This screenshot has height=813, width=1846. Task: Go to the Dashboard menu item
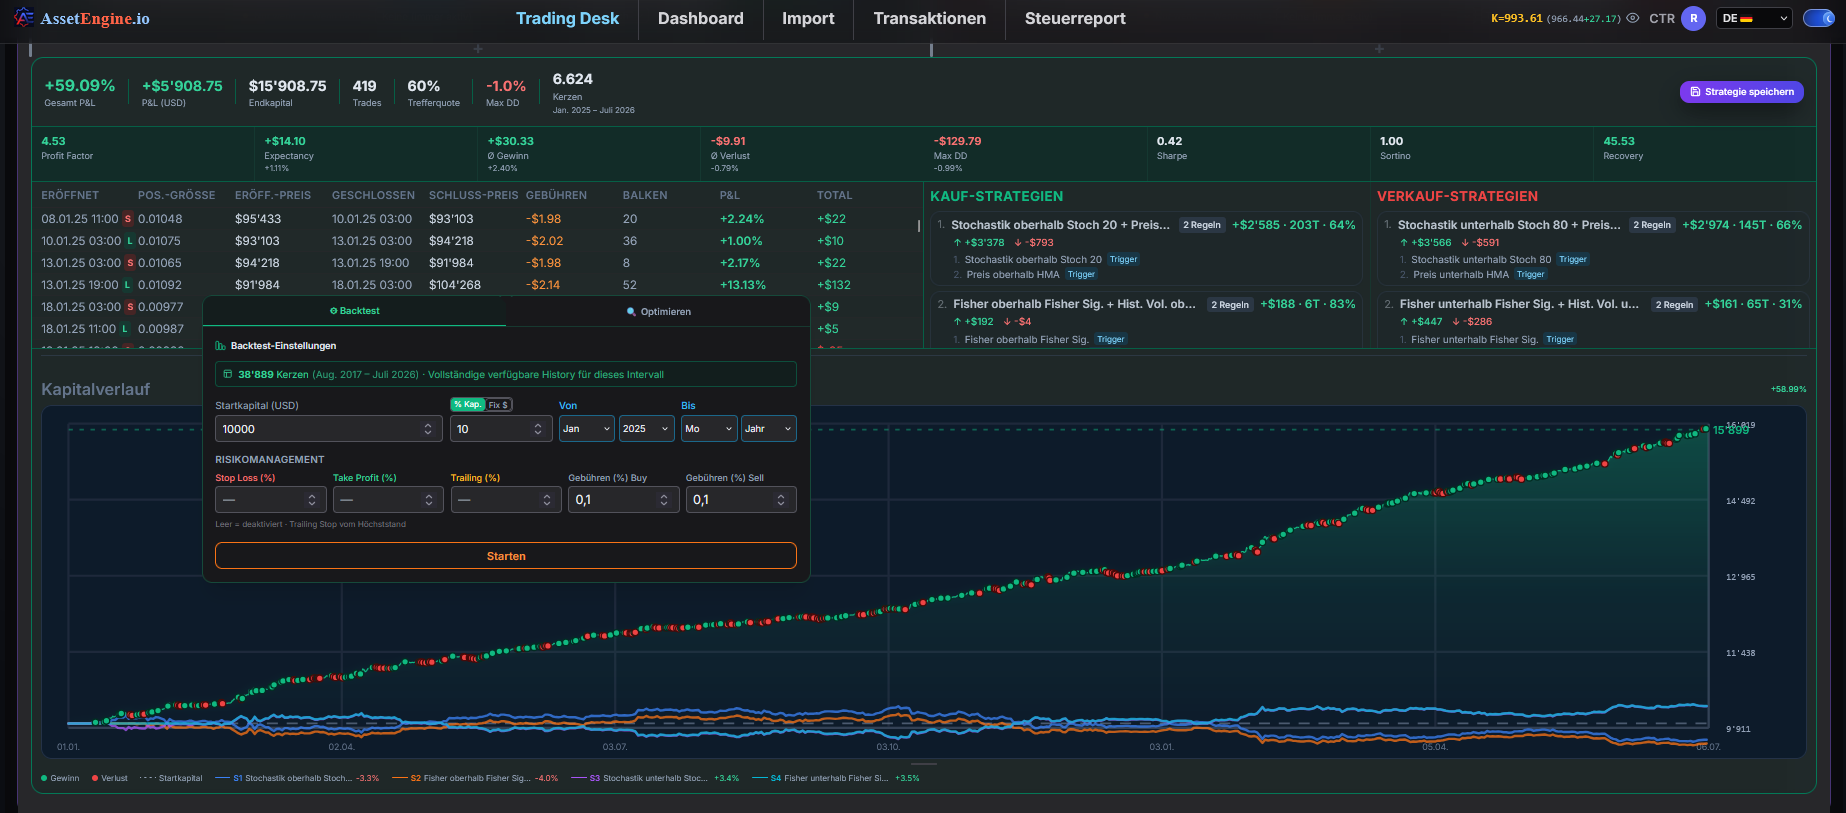click(x=700, y=18)
